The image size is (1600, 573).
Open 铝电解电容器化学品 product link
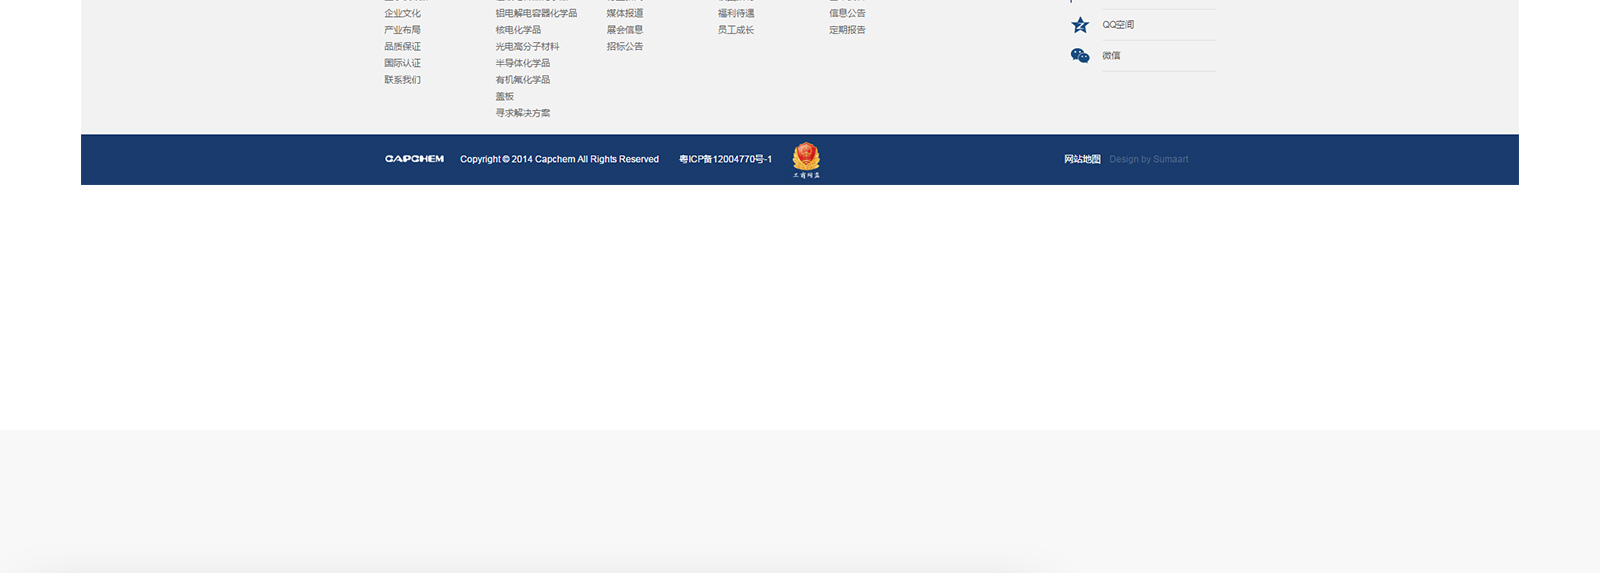(536, 14)
